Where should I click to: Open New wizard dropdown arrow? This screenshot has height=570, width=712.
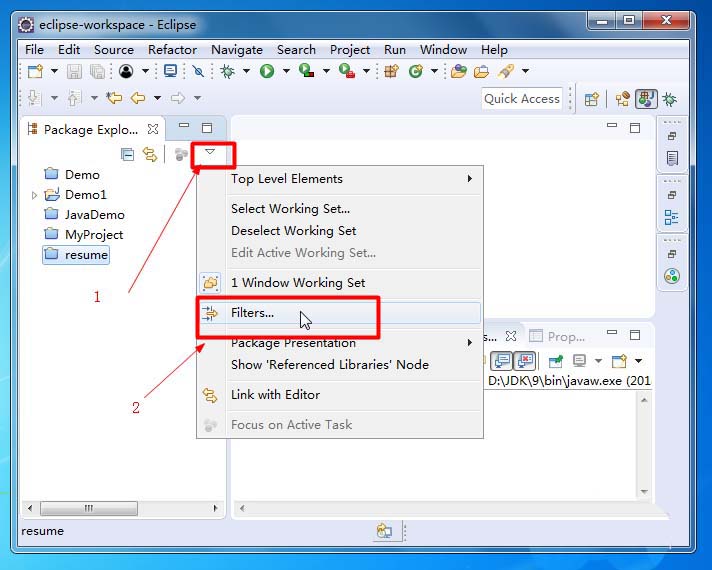tap(54, 71)
